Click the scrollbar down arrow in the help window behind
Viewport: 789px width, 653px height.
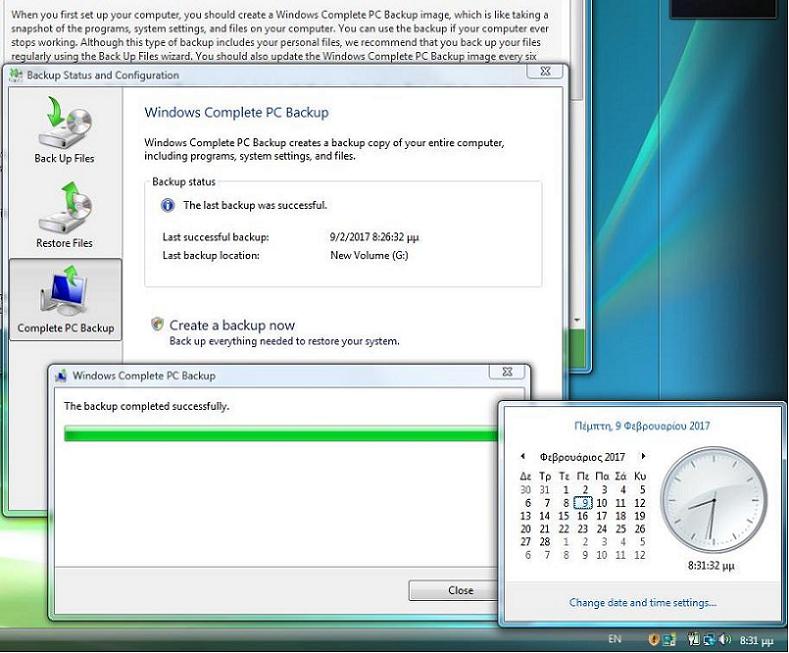pos(577,320)
